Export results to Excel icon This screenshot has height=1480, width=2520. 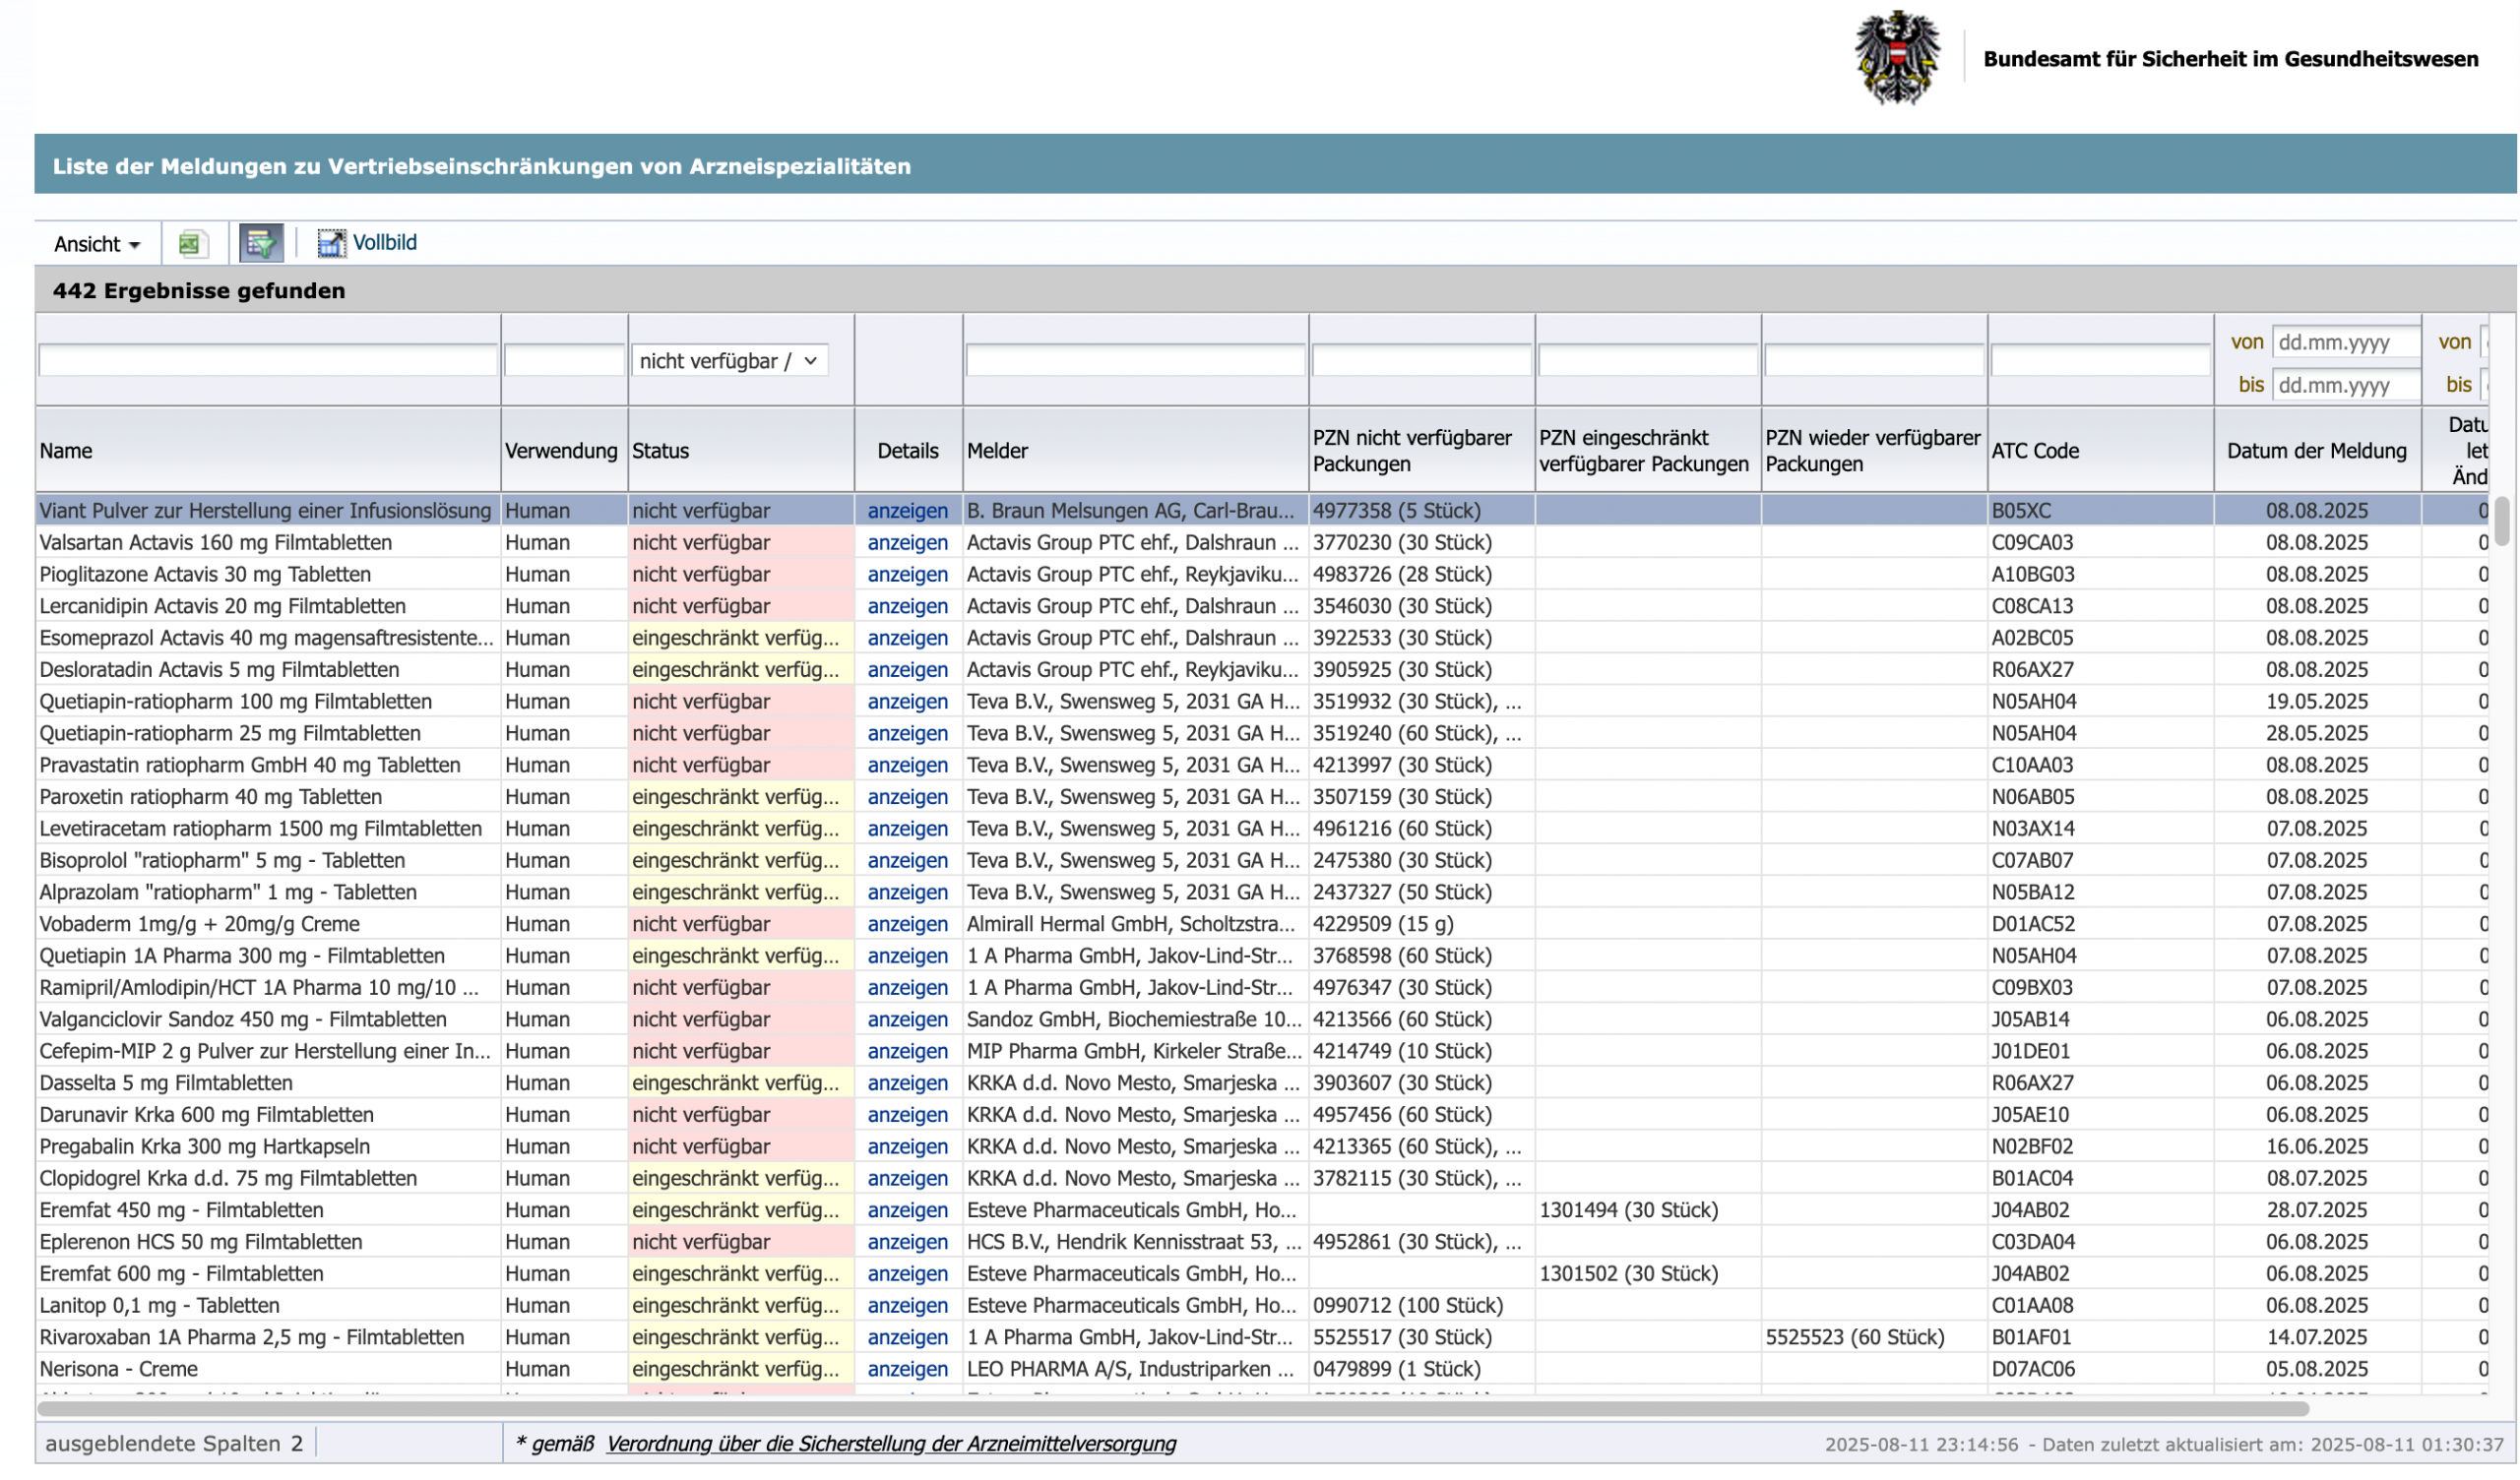click(x=191, y=243)
